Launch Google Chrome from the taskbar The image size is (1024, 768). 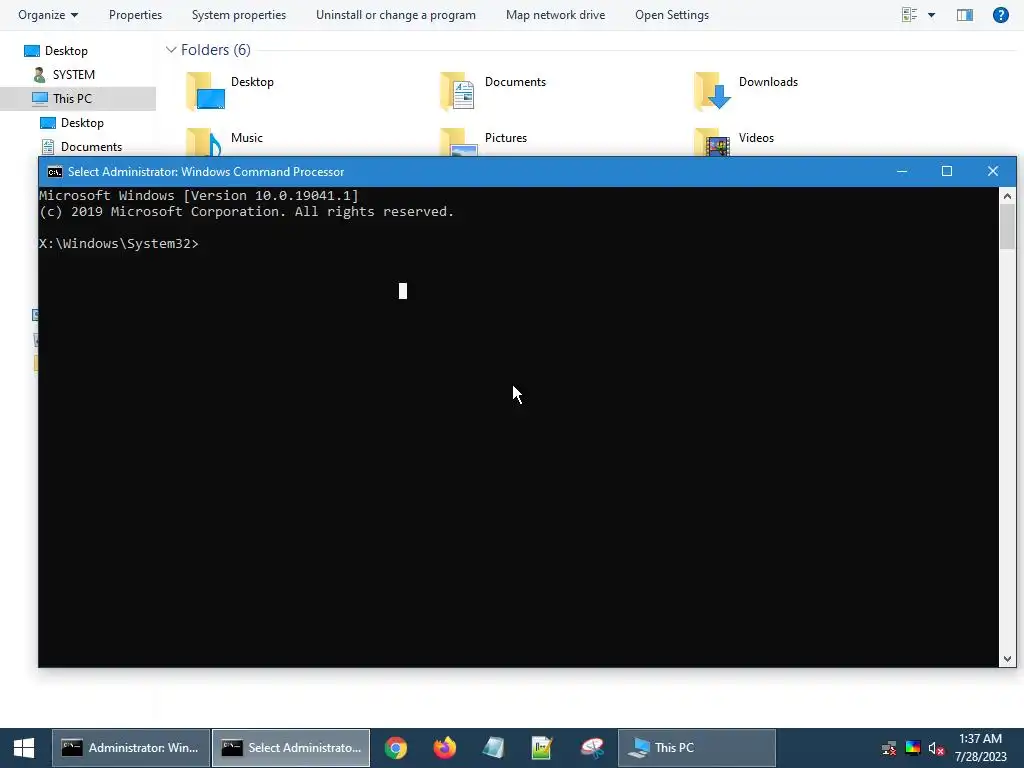pyautogui.click(x=396, y=748)
